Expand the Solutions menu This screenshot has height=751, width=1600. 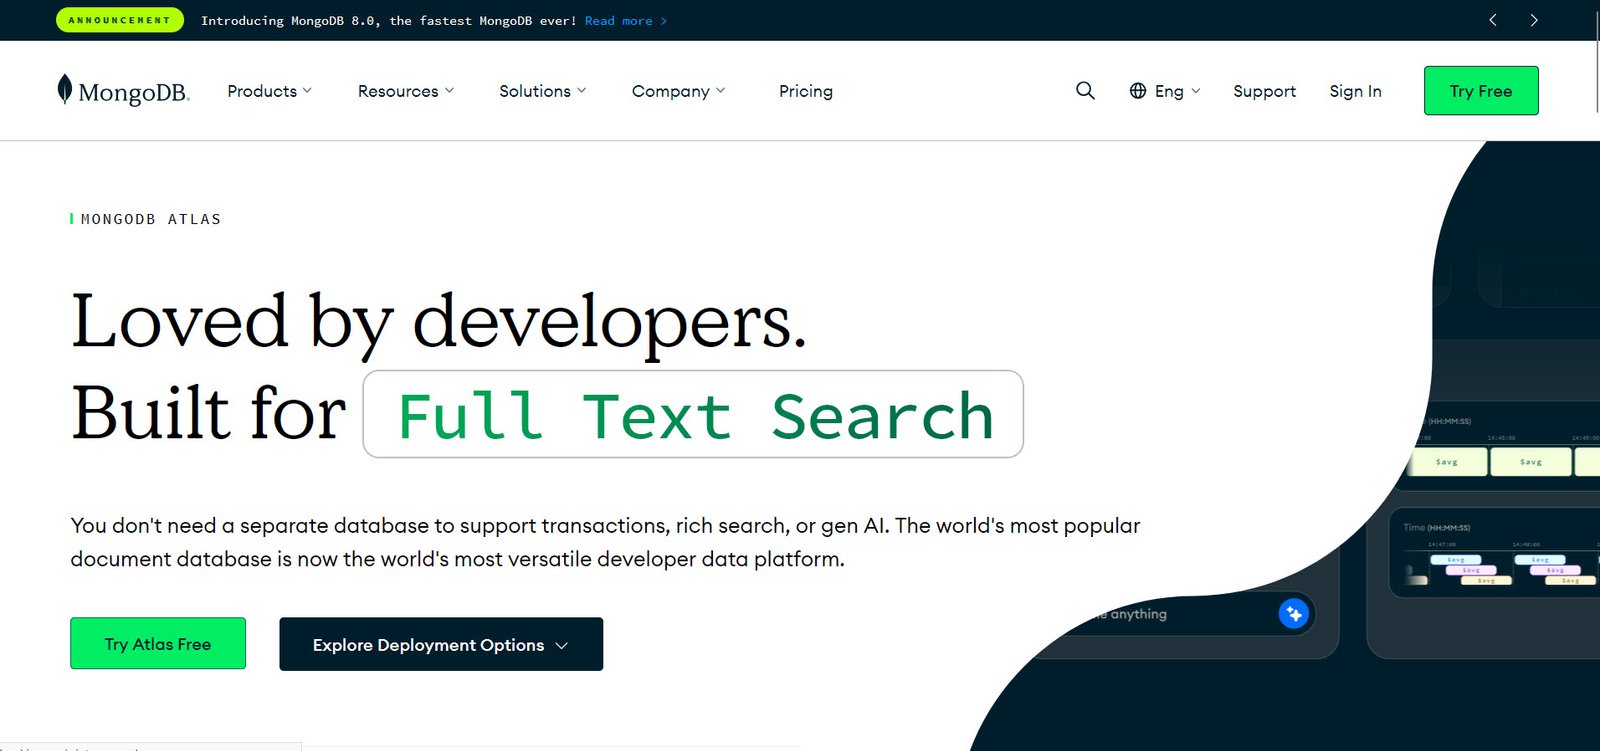[543, 91]
